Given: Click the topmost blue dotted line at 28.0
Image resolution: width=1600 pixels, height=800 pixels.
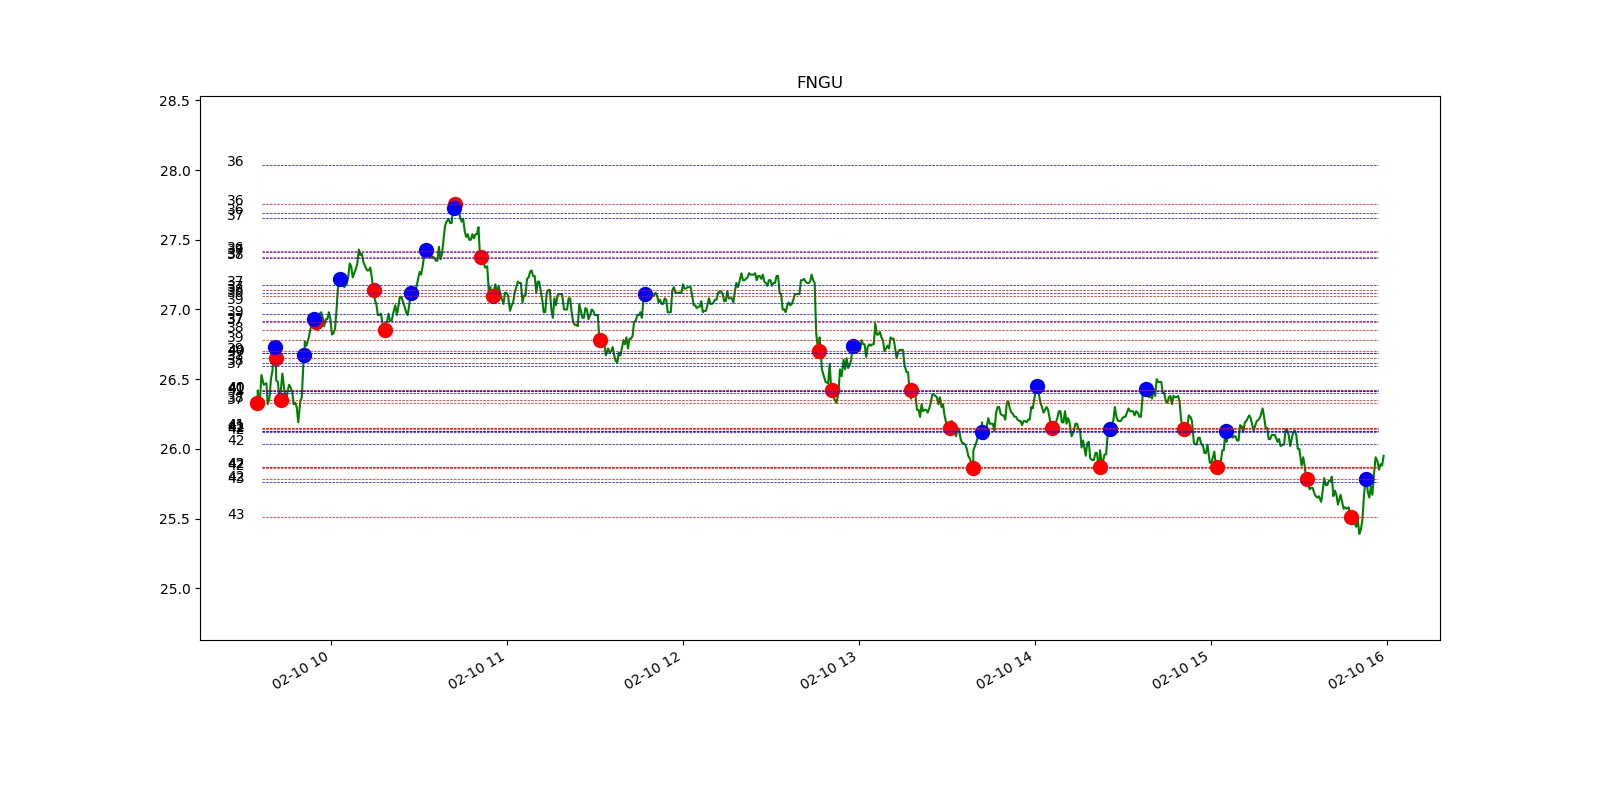Looking at the screenshot, I should click(x=820, y=165).
